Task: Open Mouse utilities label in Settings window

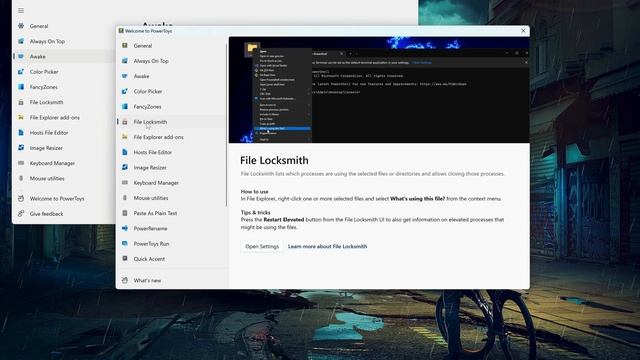Action: pyautogui.click(x=47, y=178)
